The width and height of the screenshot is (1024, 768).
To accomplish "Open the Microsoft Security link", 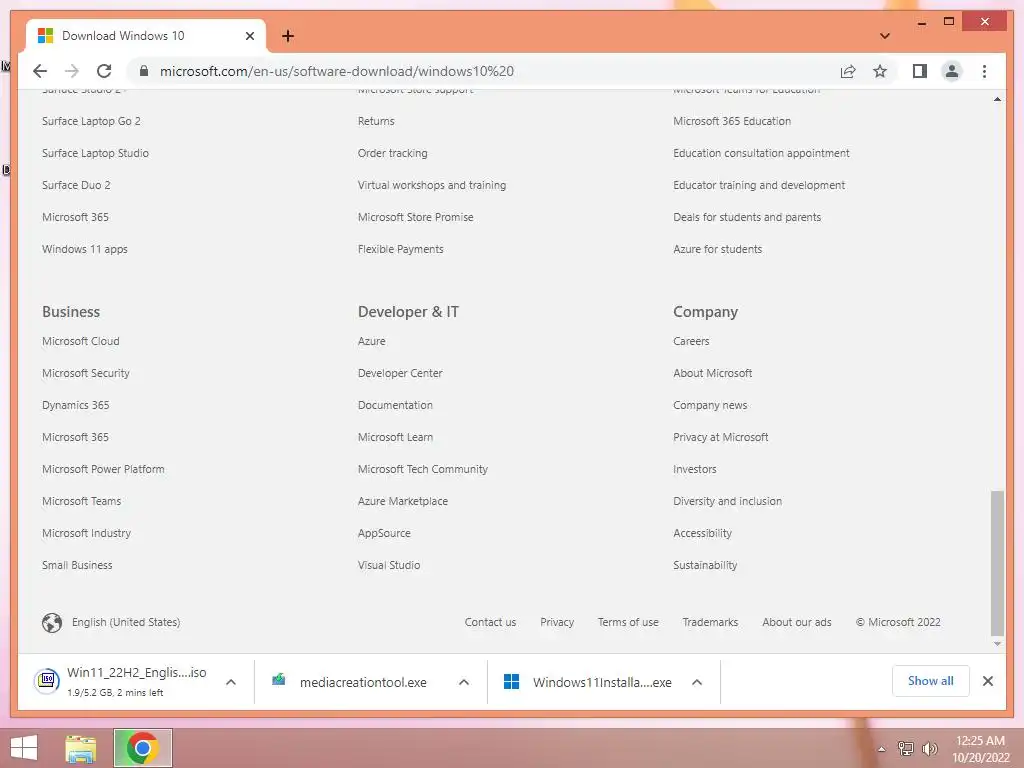I will [x=86, y=373].
